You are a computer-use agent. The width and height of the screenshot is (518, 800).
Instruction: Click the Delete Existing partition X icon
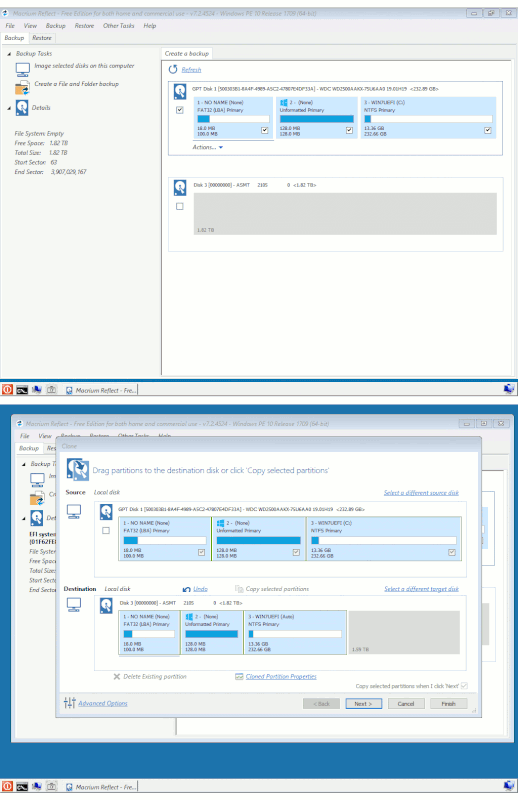coord(116,677)
